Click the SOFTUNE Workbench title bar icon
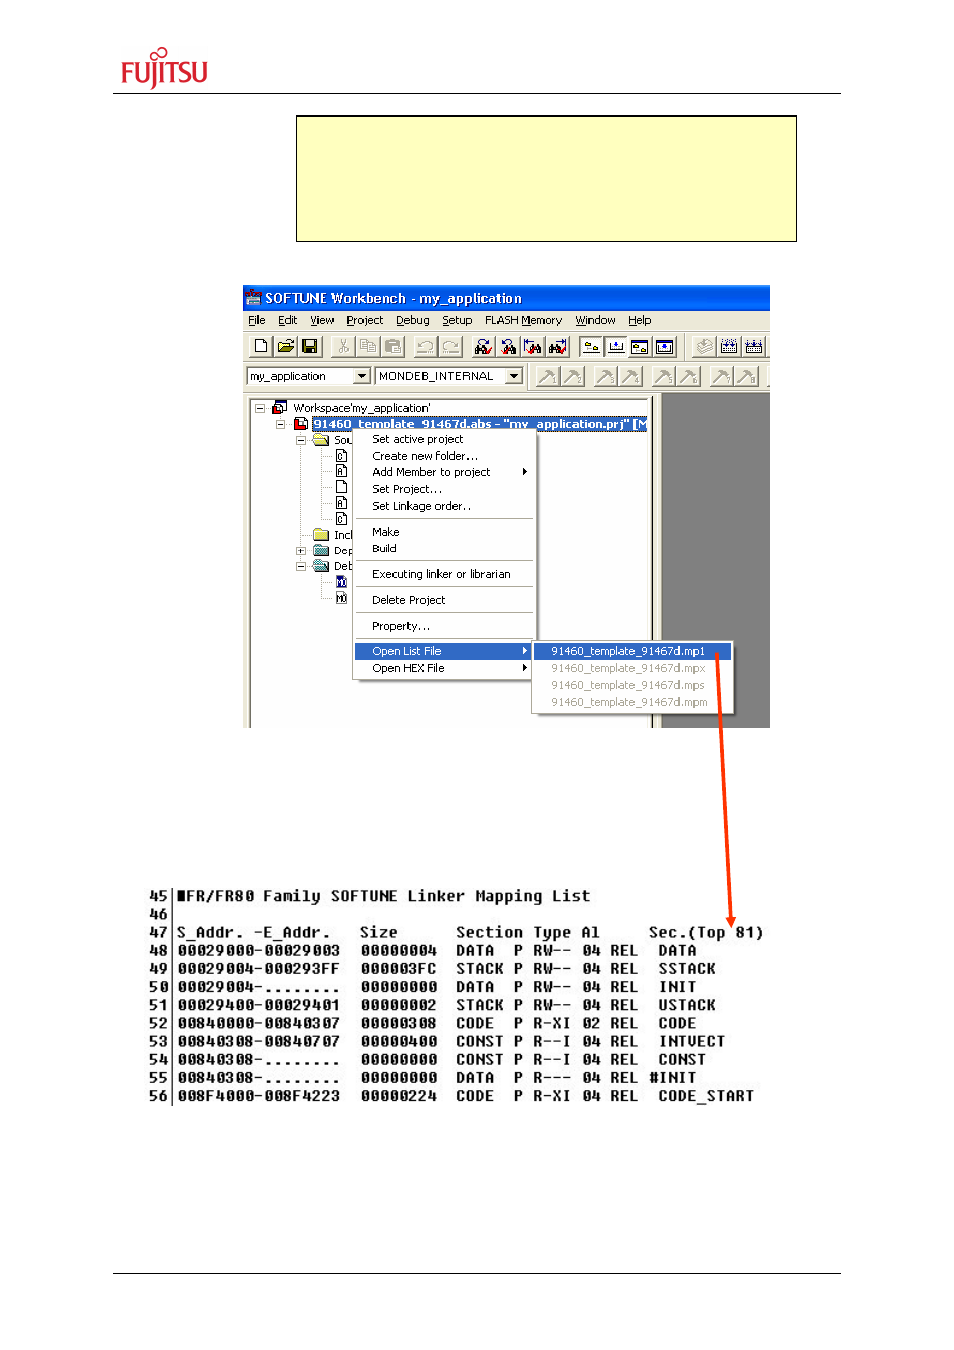Viewport: 954px width, 1350px height. [254, 298]
